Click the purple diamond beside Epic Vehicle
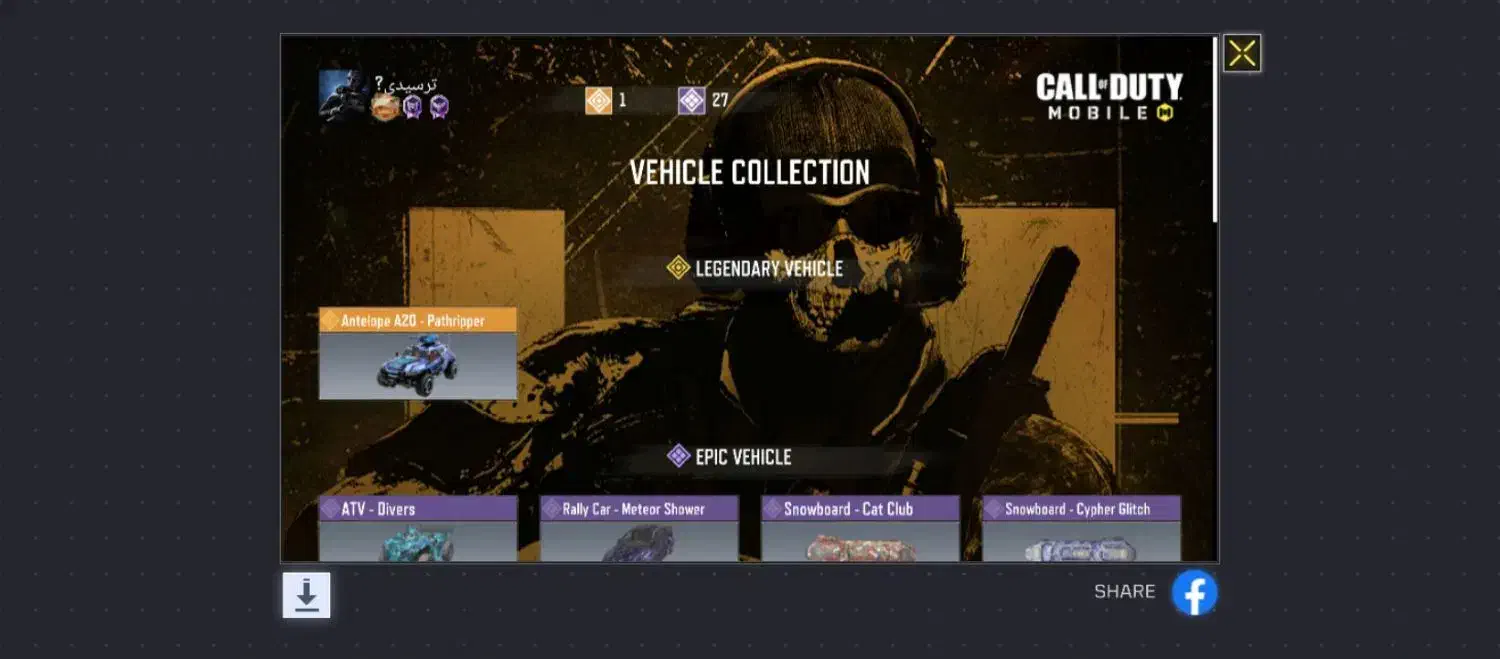1500x659 pixels. tap(678, 457)
